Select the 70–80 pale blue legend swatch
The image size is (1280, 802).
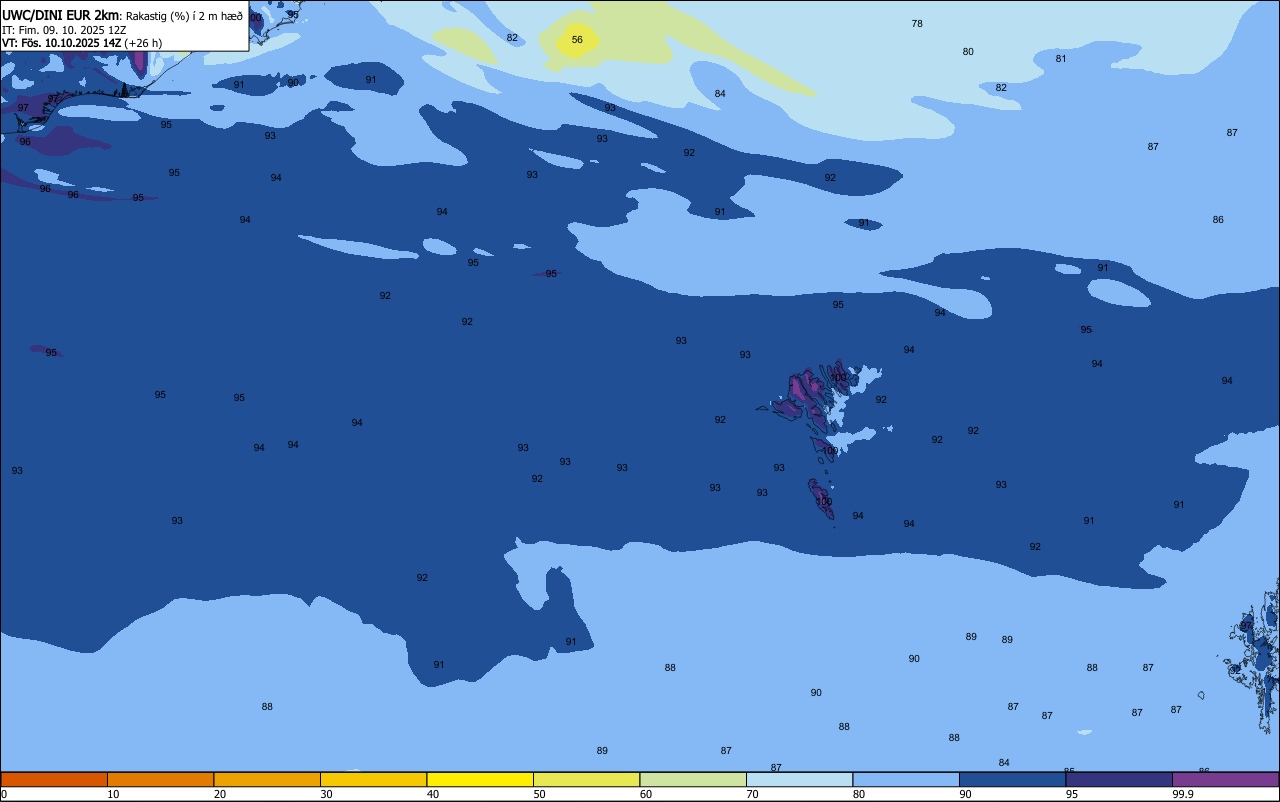point(799,779)
